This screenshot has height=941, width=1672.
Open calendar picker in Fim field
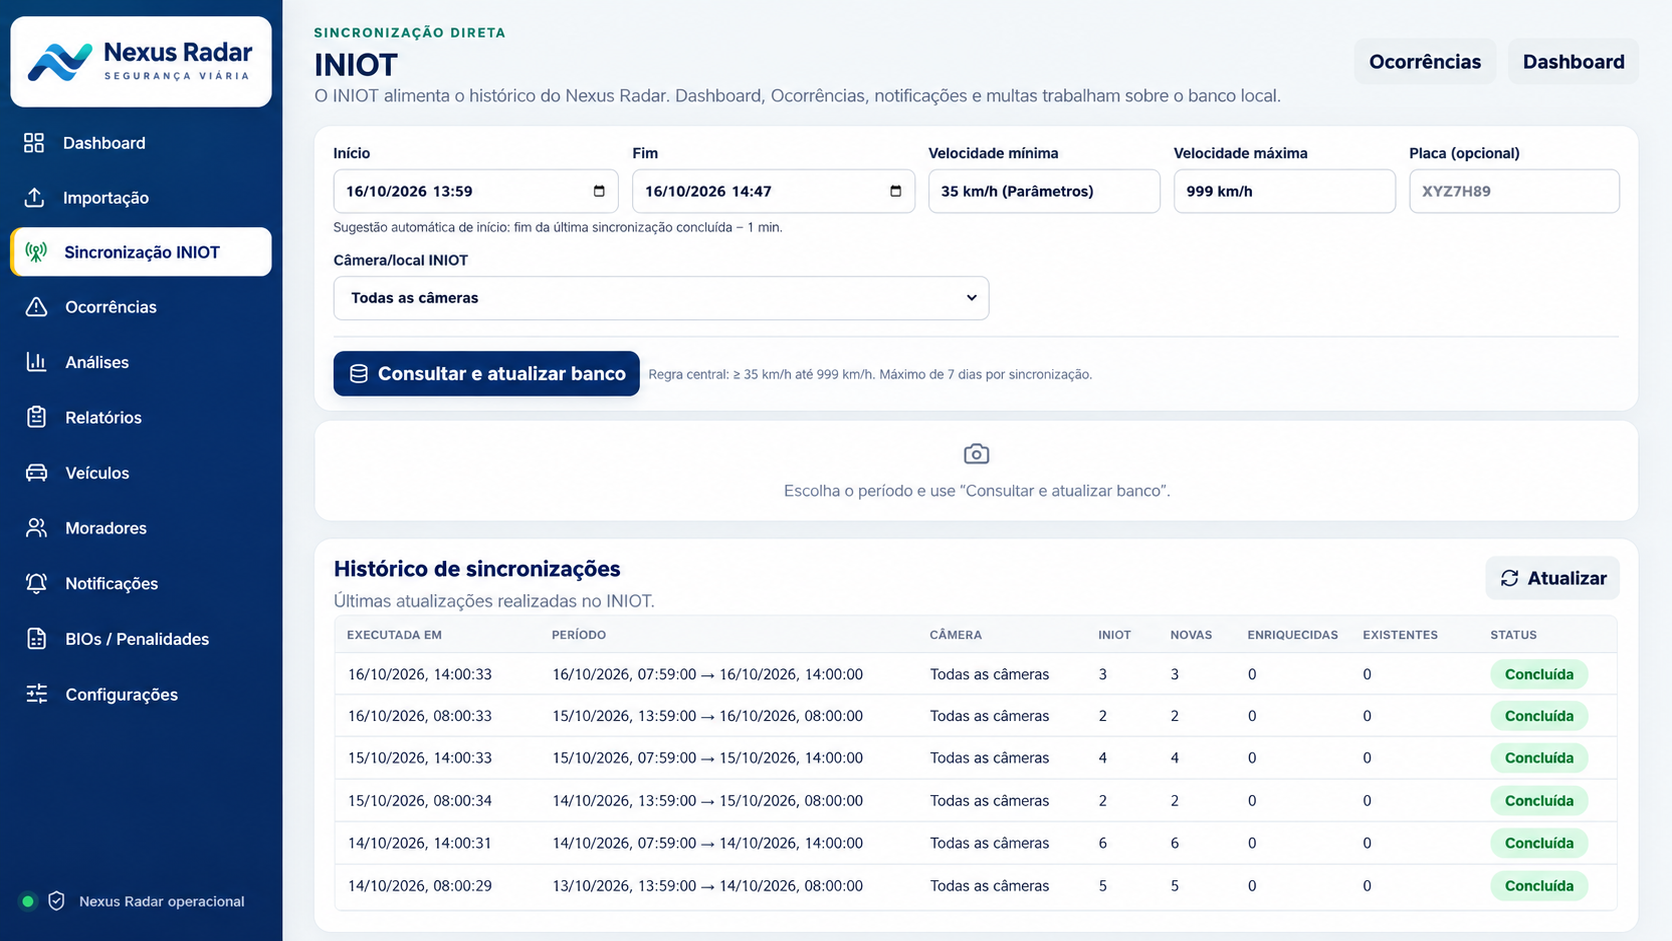pos(895,191)
